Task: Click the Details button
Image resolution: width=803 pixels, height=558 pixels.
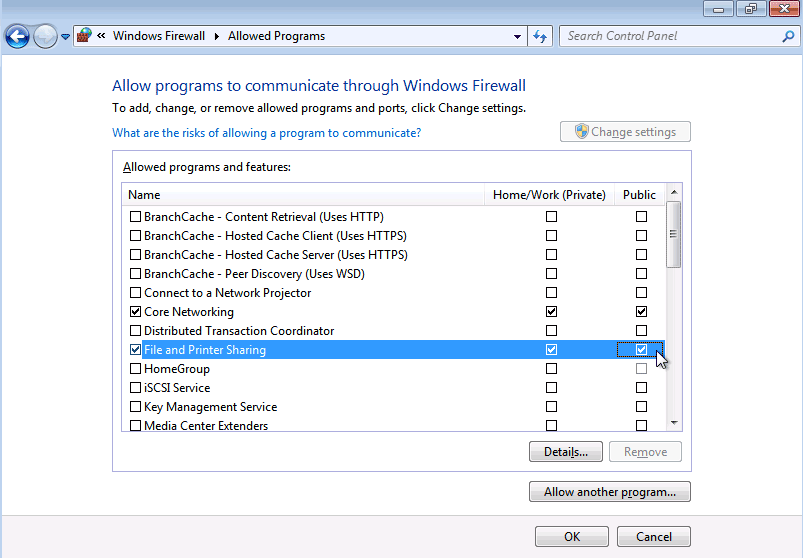Action: (565, 452)
